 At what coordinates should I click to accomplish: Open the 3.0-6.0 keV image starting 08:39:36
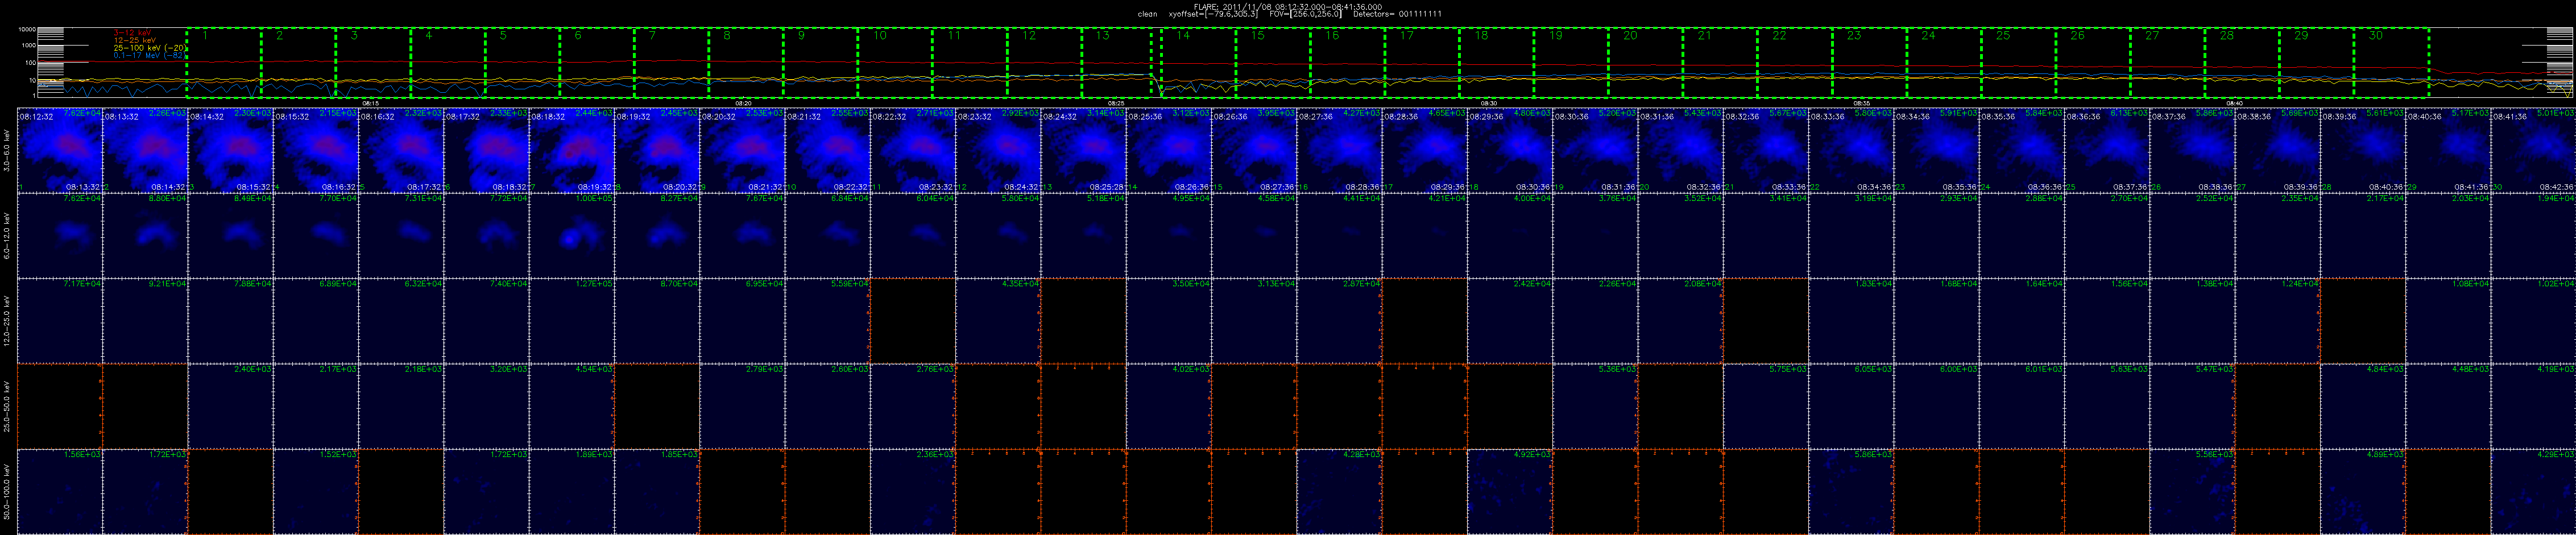[2363, 150]
